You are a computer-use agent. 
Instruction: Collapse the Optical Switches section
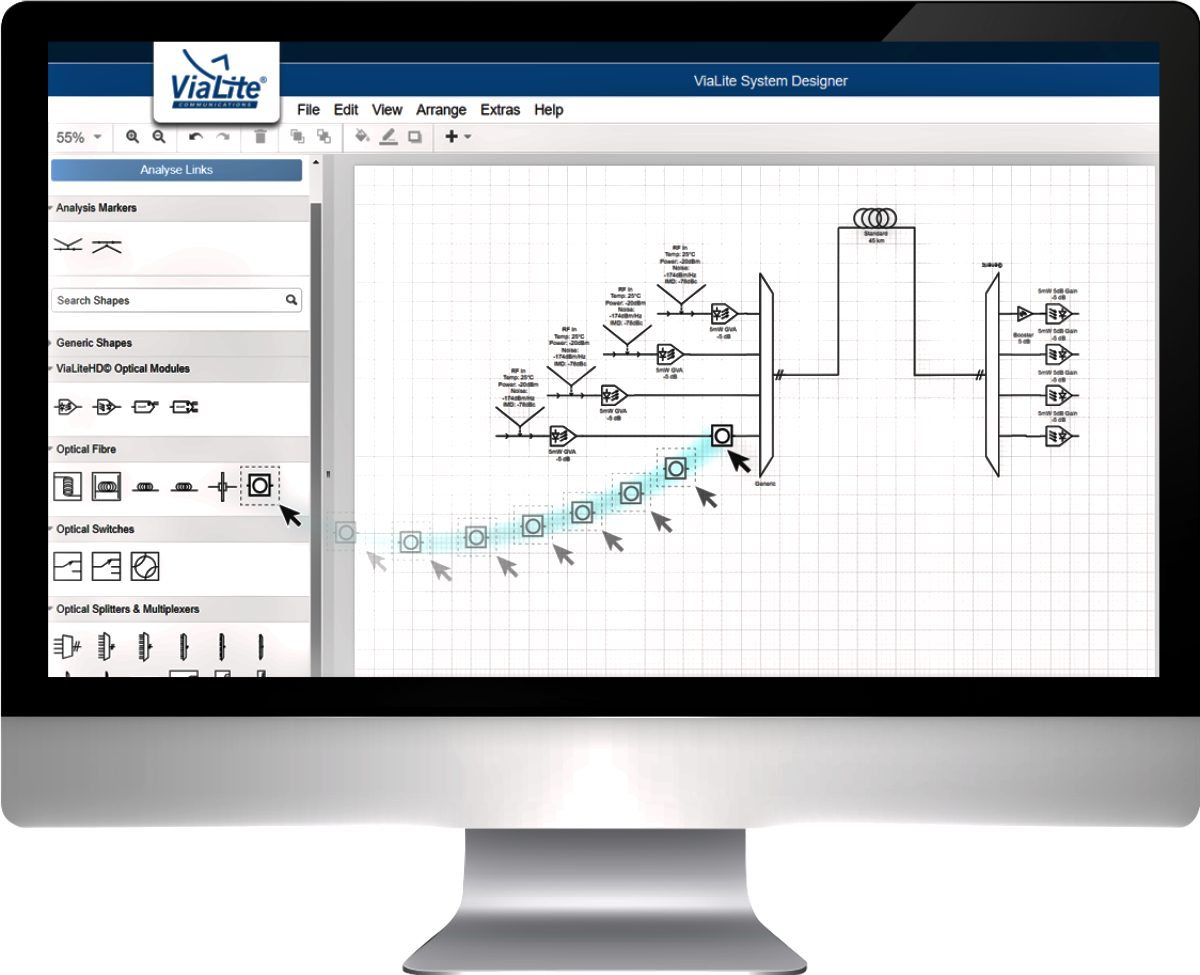[x=176, y=529]
